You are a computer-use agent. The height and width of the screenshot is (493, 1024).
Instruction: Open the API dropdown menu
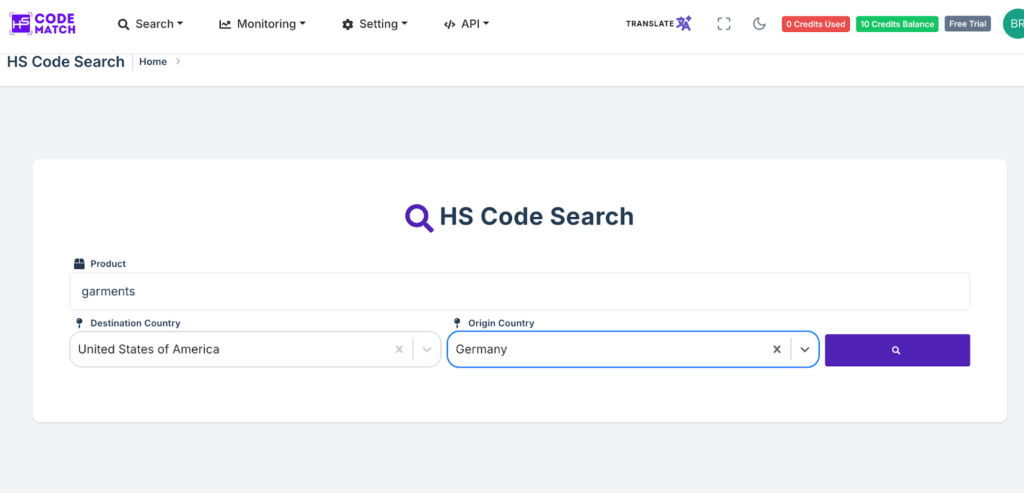tap(466, 24)
